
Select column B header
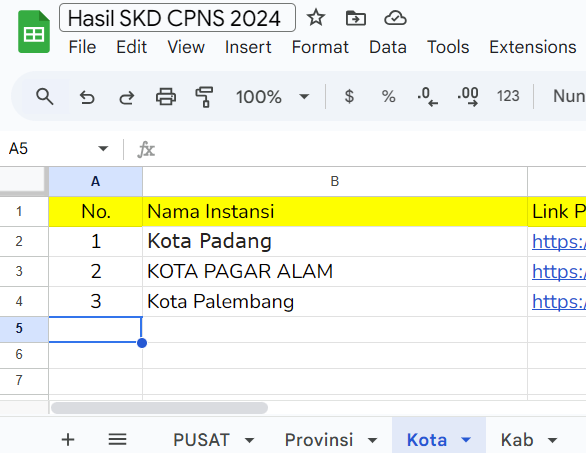point(335,182)
